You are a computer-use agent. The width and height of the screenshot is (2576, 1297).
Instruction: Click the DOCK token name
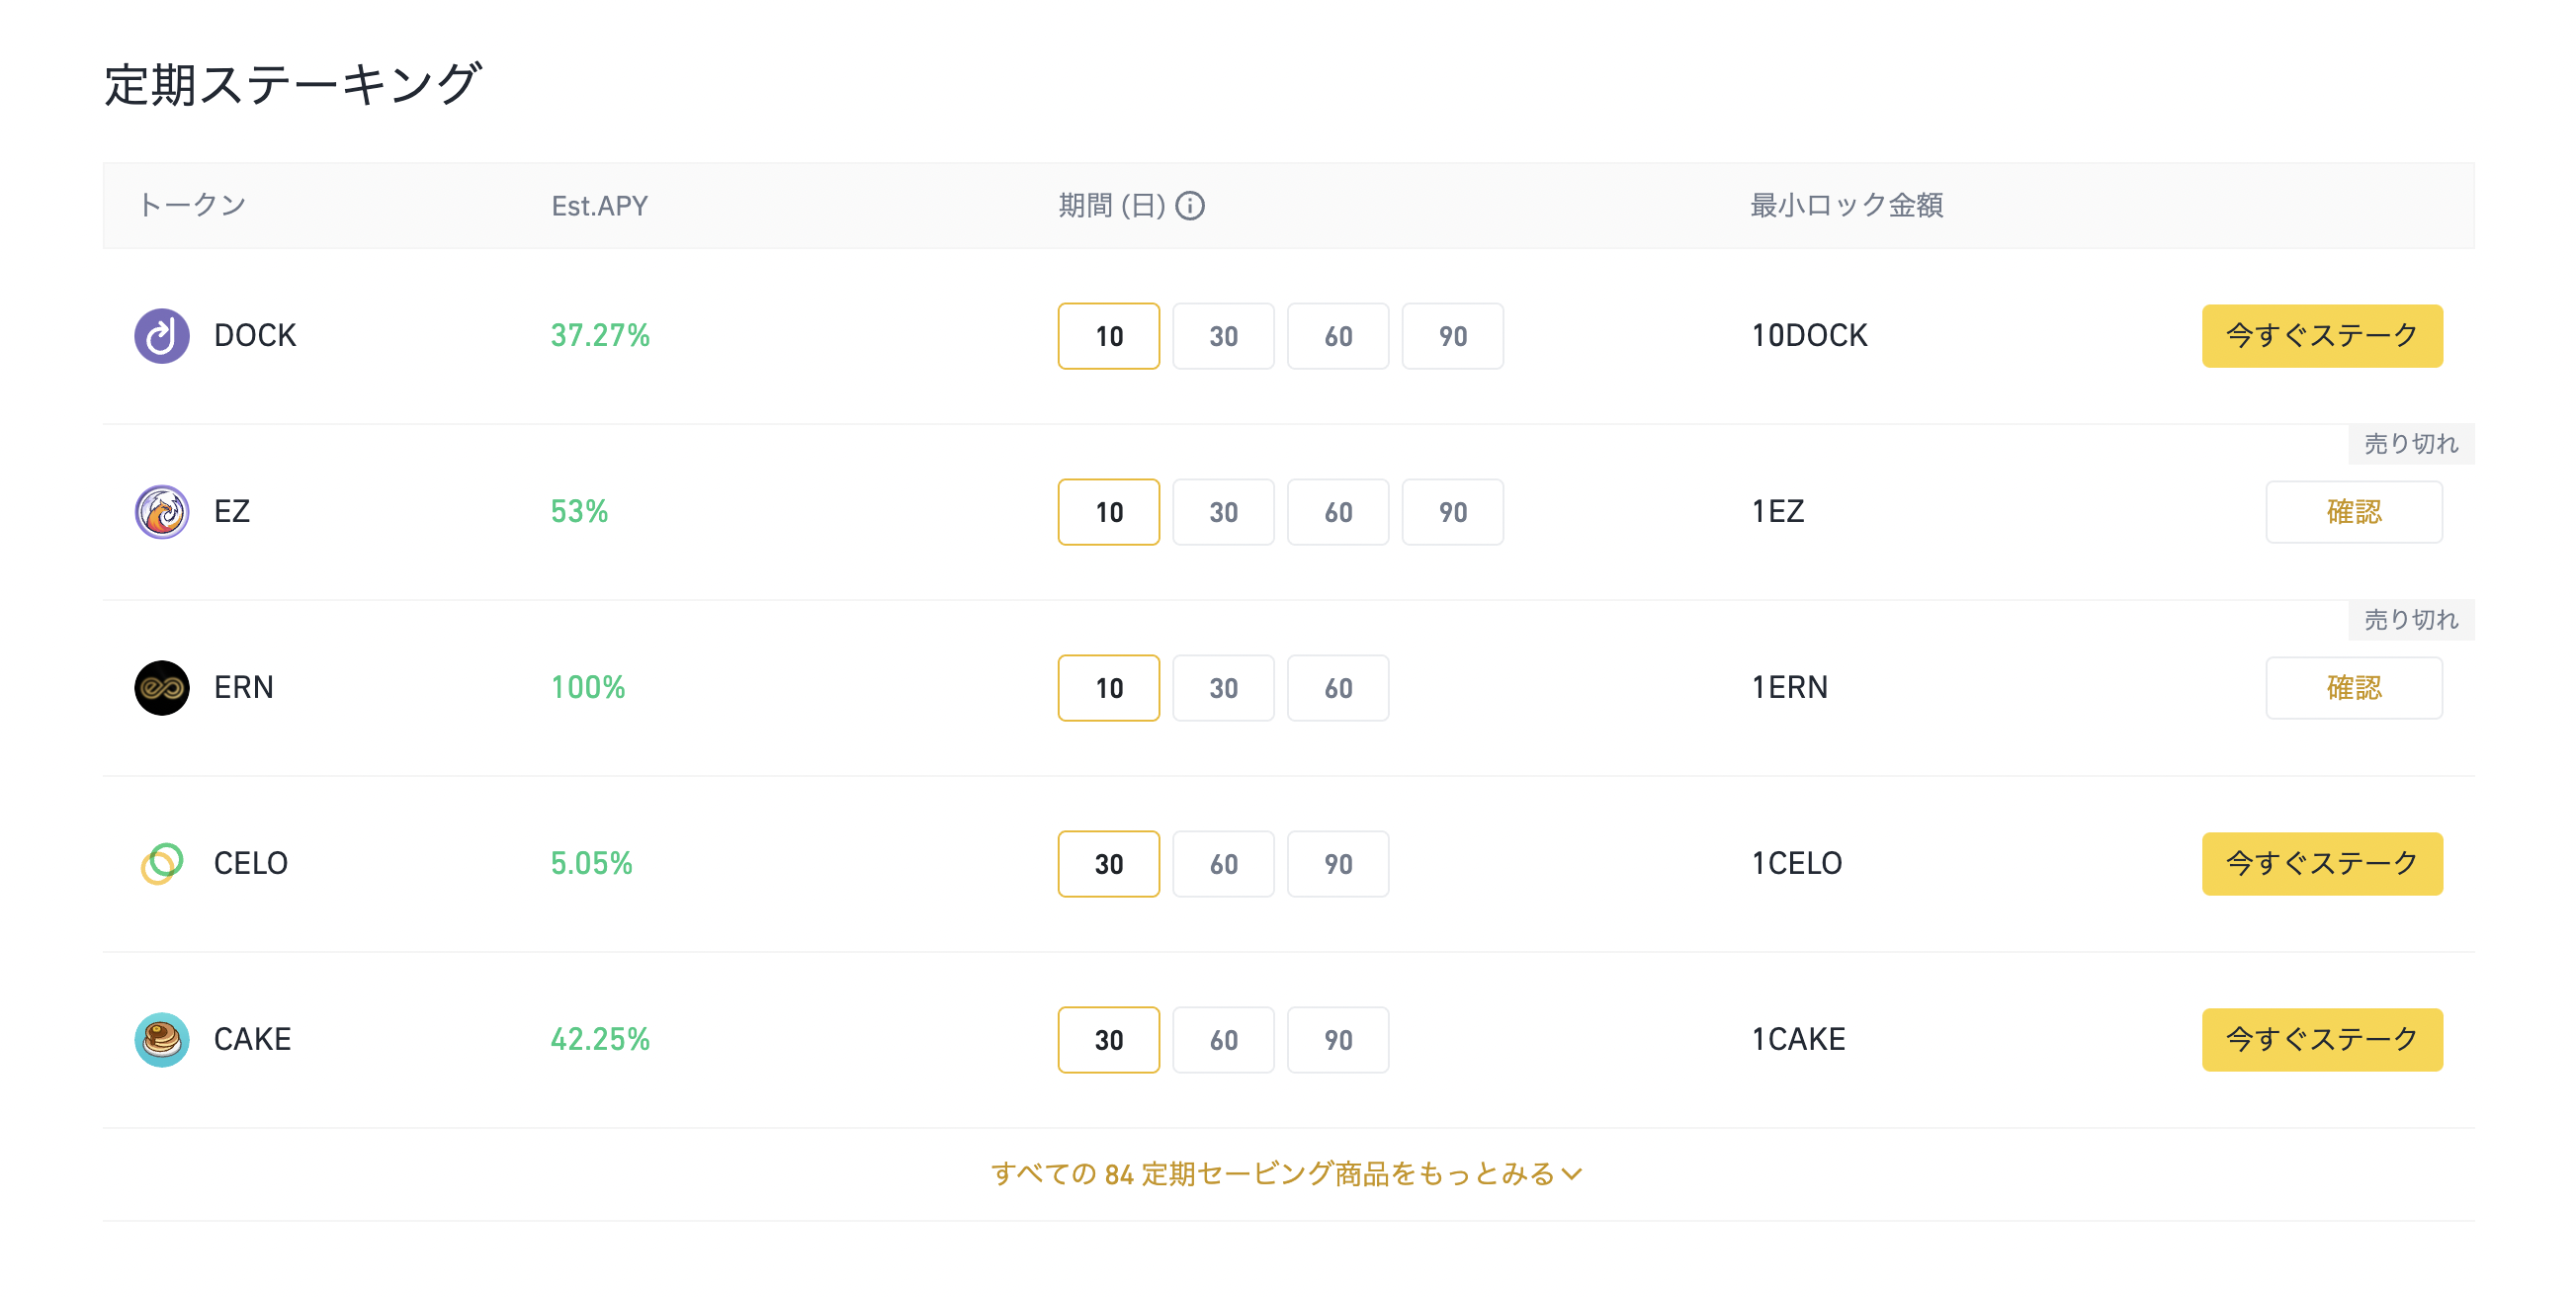[255, 336]
